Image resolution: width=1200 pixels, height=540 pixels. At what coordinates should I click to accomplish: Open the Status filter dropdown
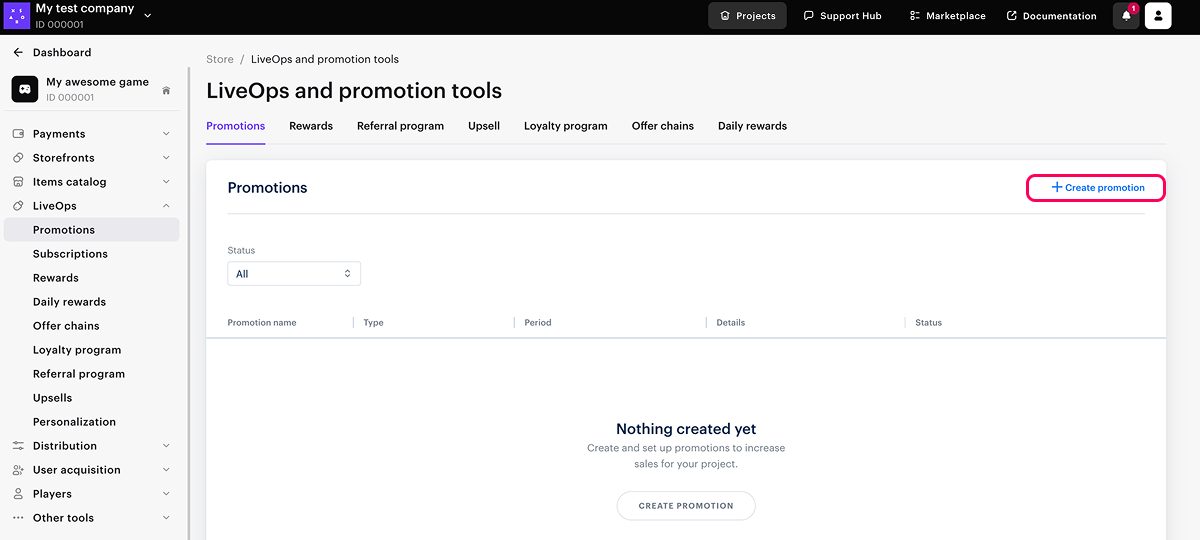(x=294, y=274)
